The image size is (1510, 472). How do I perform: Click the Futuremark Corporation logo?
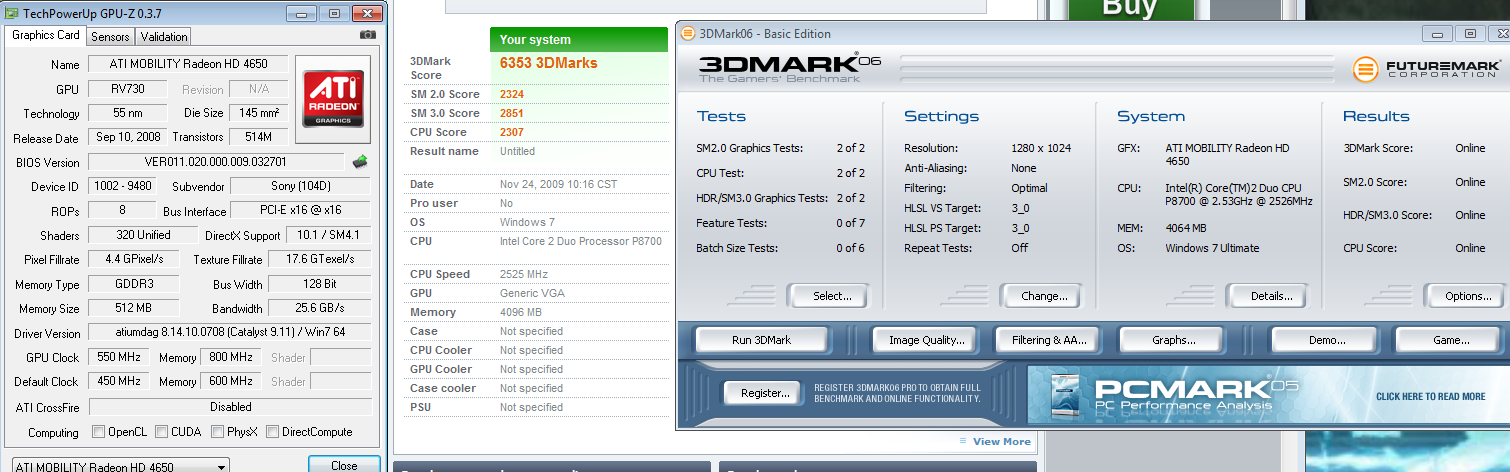click(1426, 69)
